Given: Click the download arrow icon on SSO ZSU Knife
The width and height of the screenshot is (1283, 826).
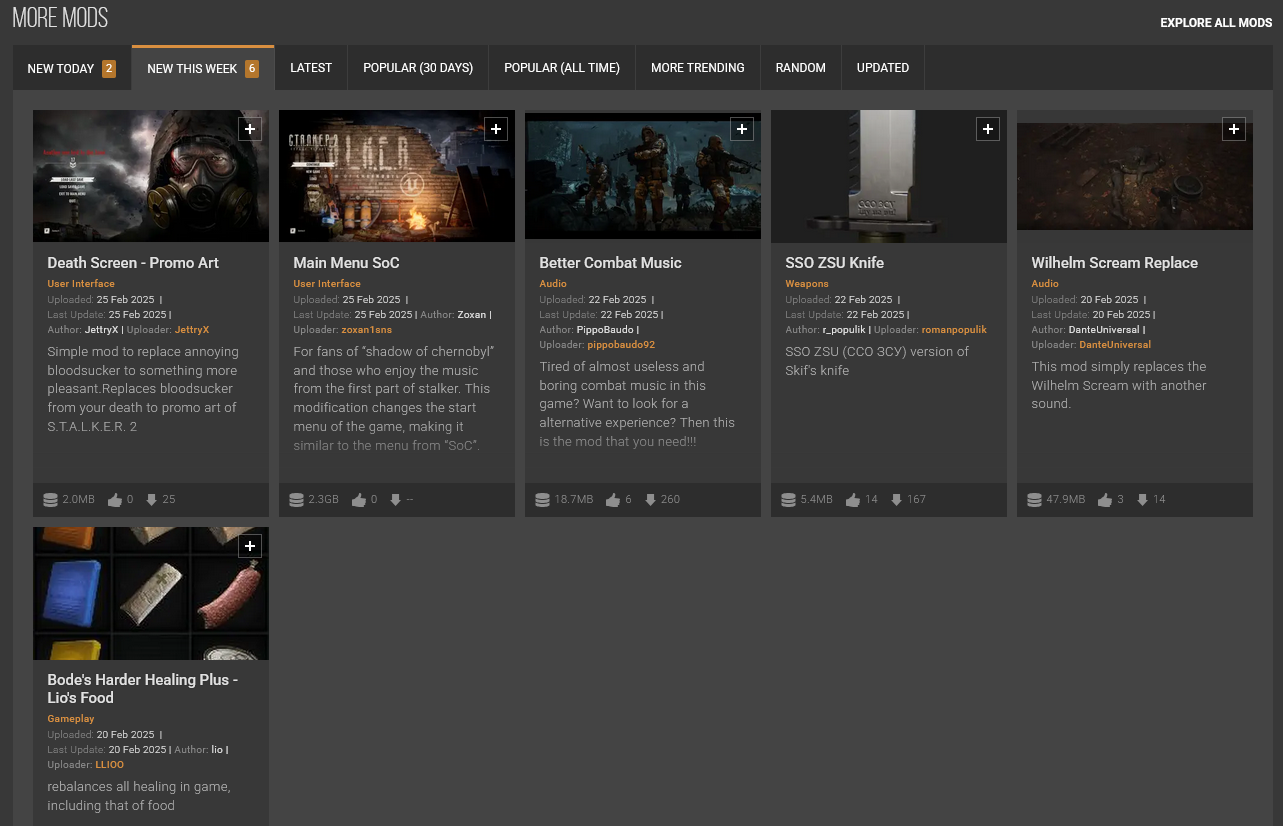Looking at the screenshot, I should pyautogui.click(x=896, y=499).
